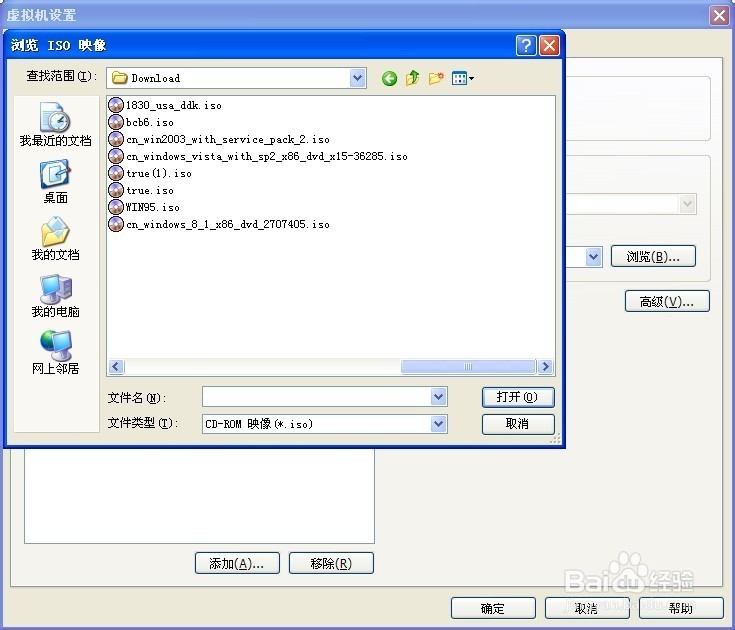Create a new folder
The height and width of the screenshot is (630, 735).
tap(436, 78)
